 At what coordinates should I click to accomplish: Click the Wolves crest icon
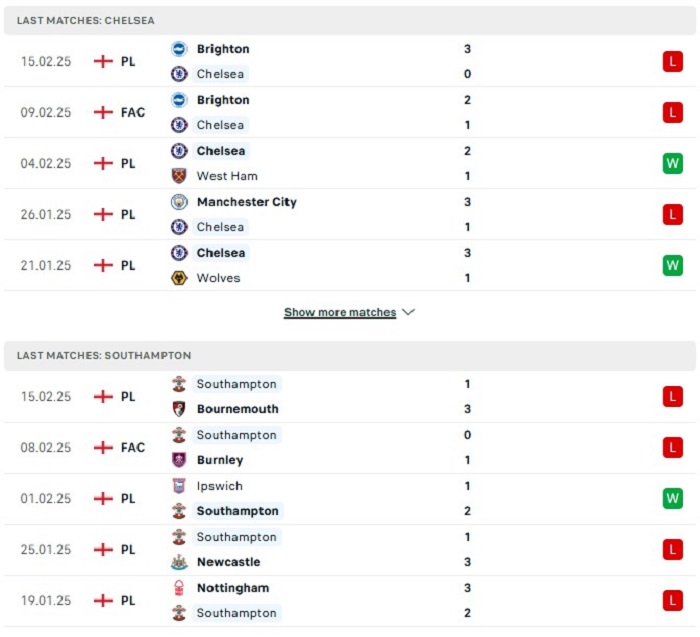coord(179,278)
